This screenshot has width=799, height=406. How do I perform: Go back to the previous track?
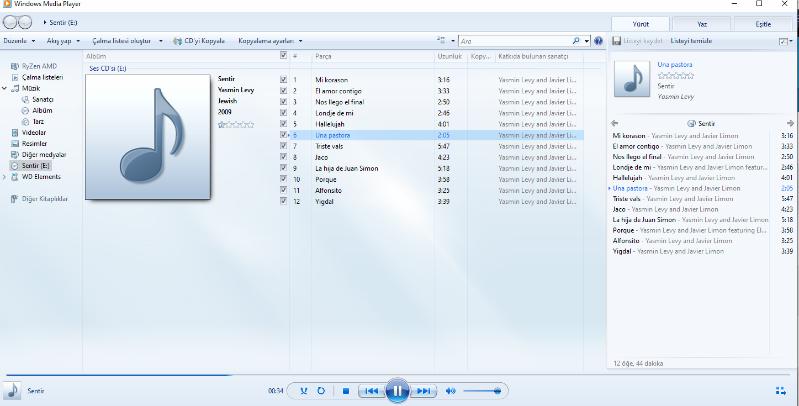pos(370,391)
